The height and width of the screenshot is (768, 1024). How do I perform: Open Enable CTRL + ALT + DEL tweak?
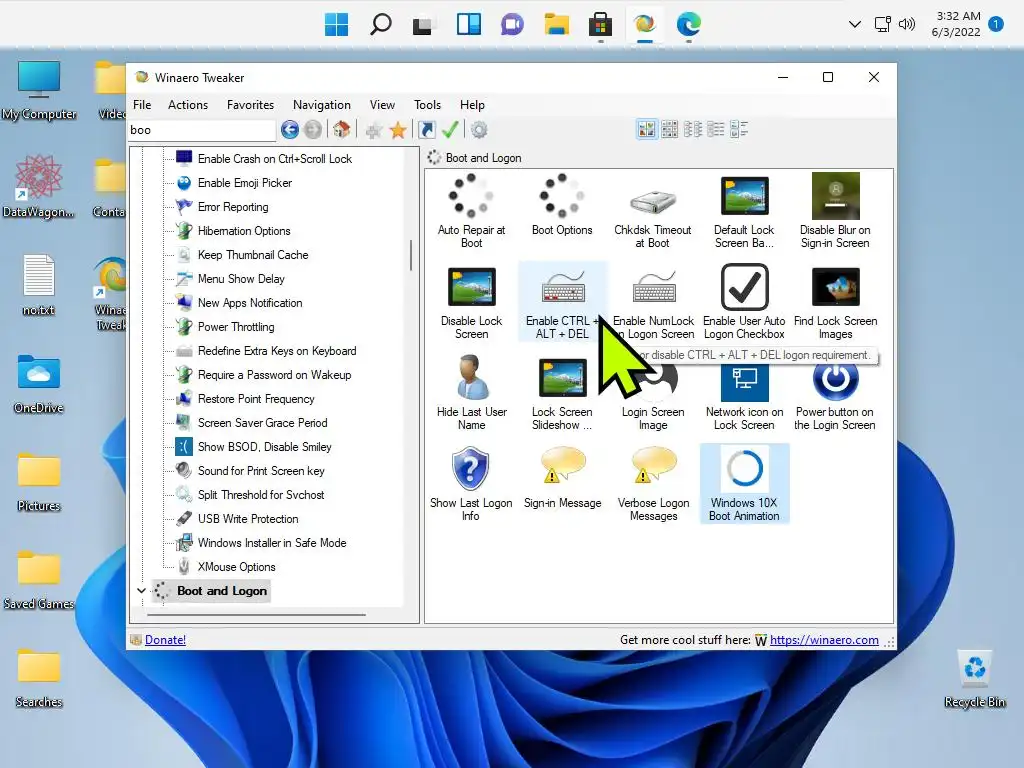[x=562, y=302]
